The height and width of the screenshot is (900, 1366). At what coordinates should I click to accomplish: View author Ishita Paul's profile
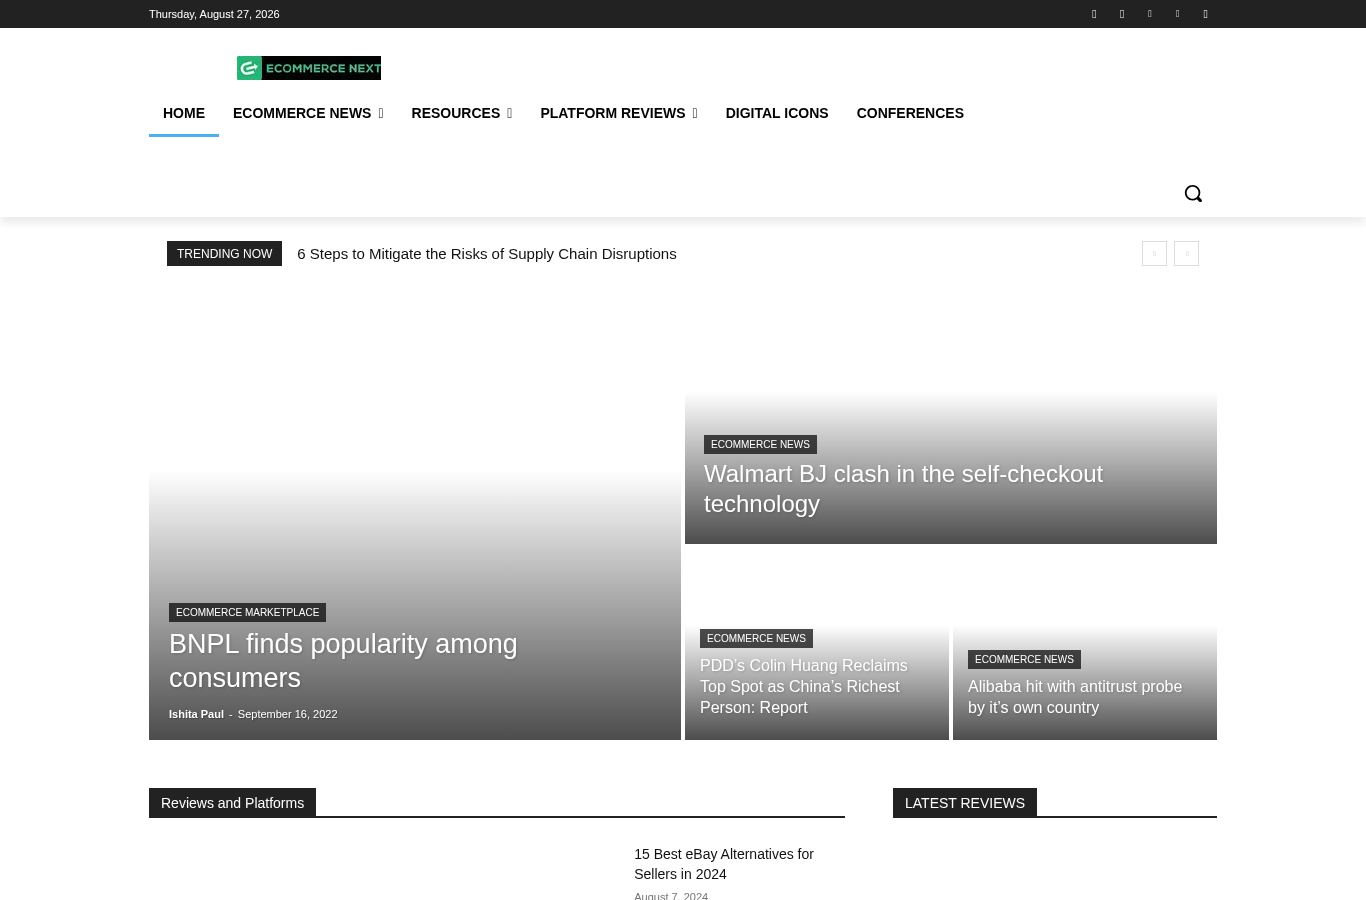pyautogui.click(x=196, y=714)
